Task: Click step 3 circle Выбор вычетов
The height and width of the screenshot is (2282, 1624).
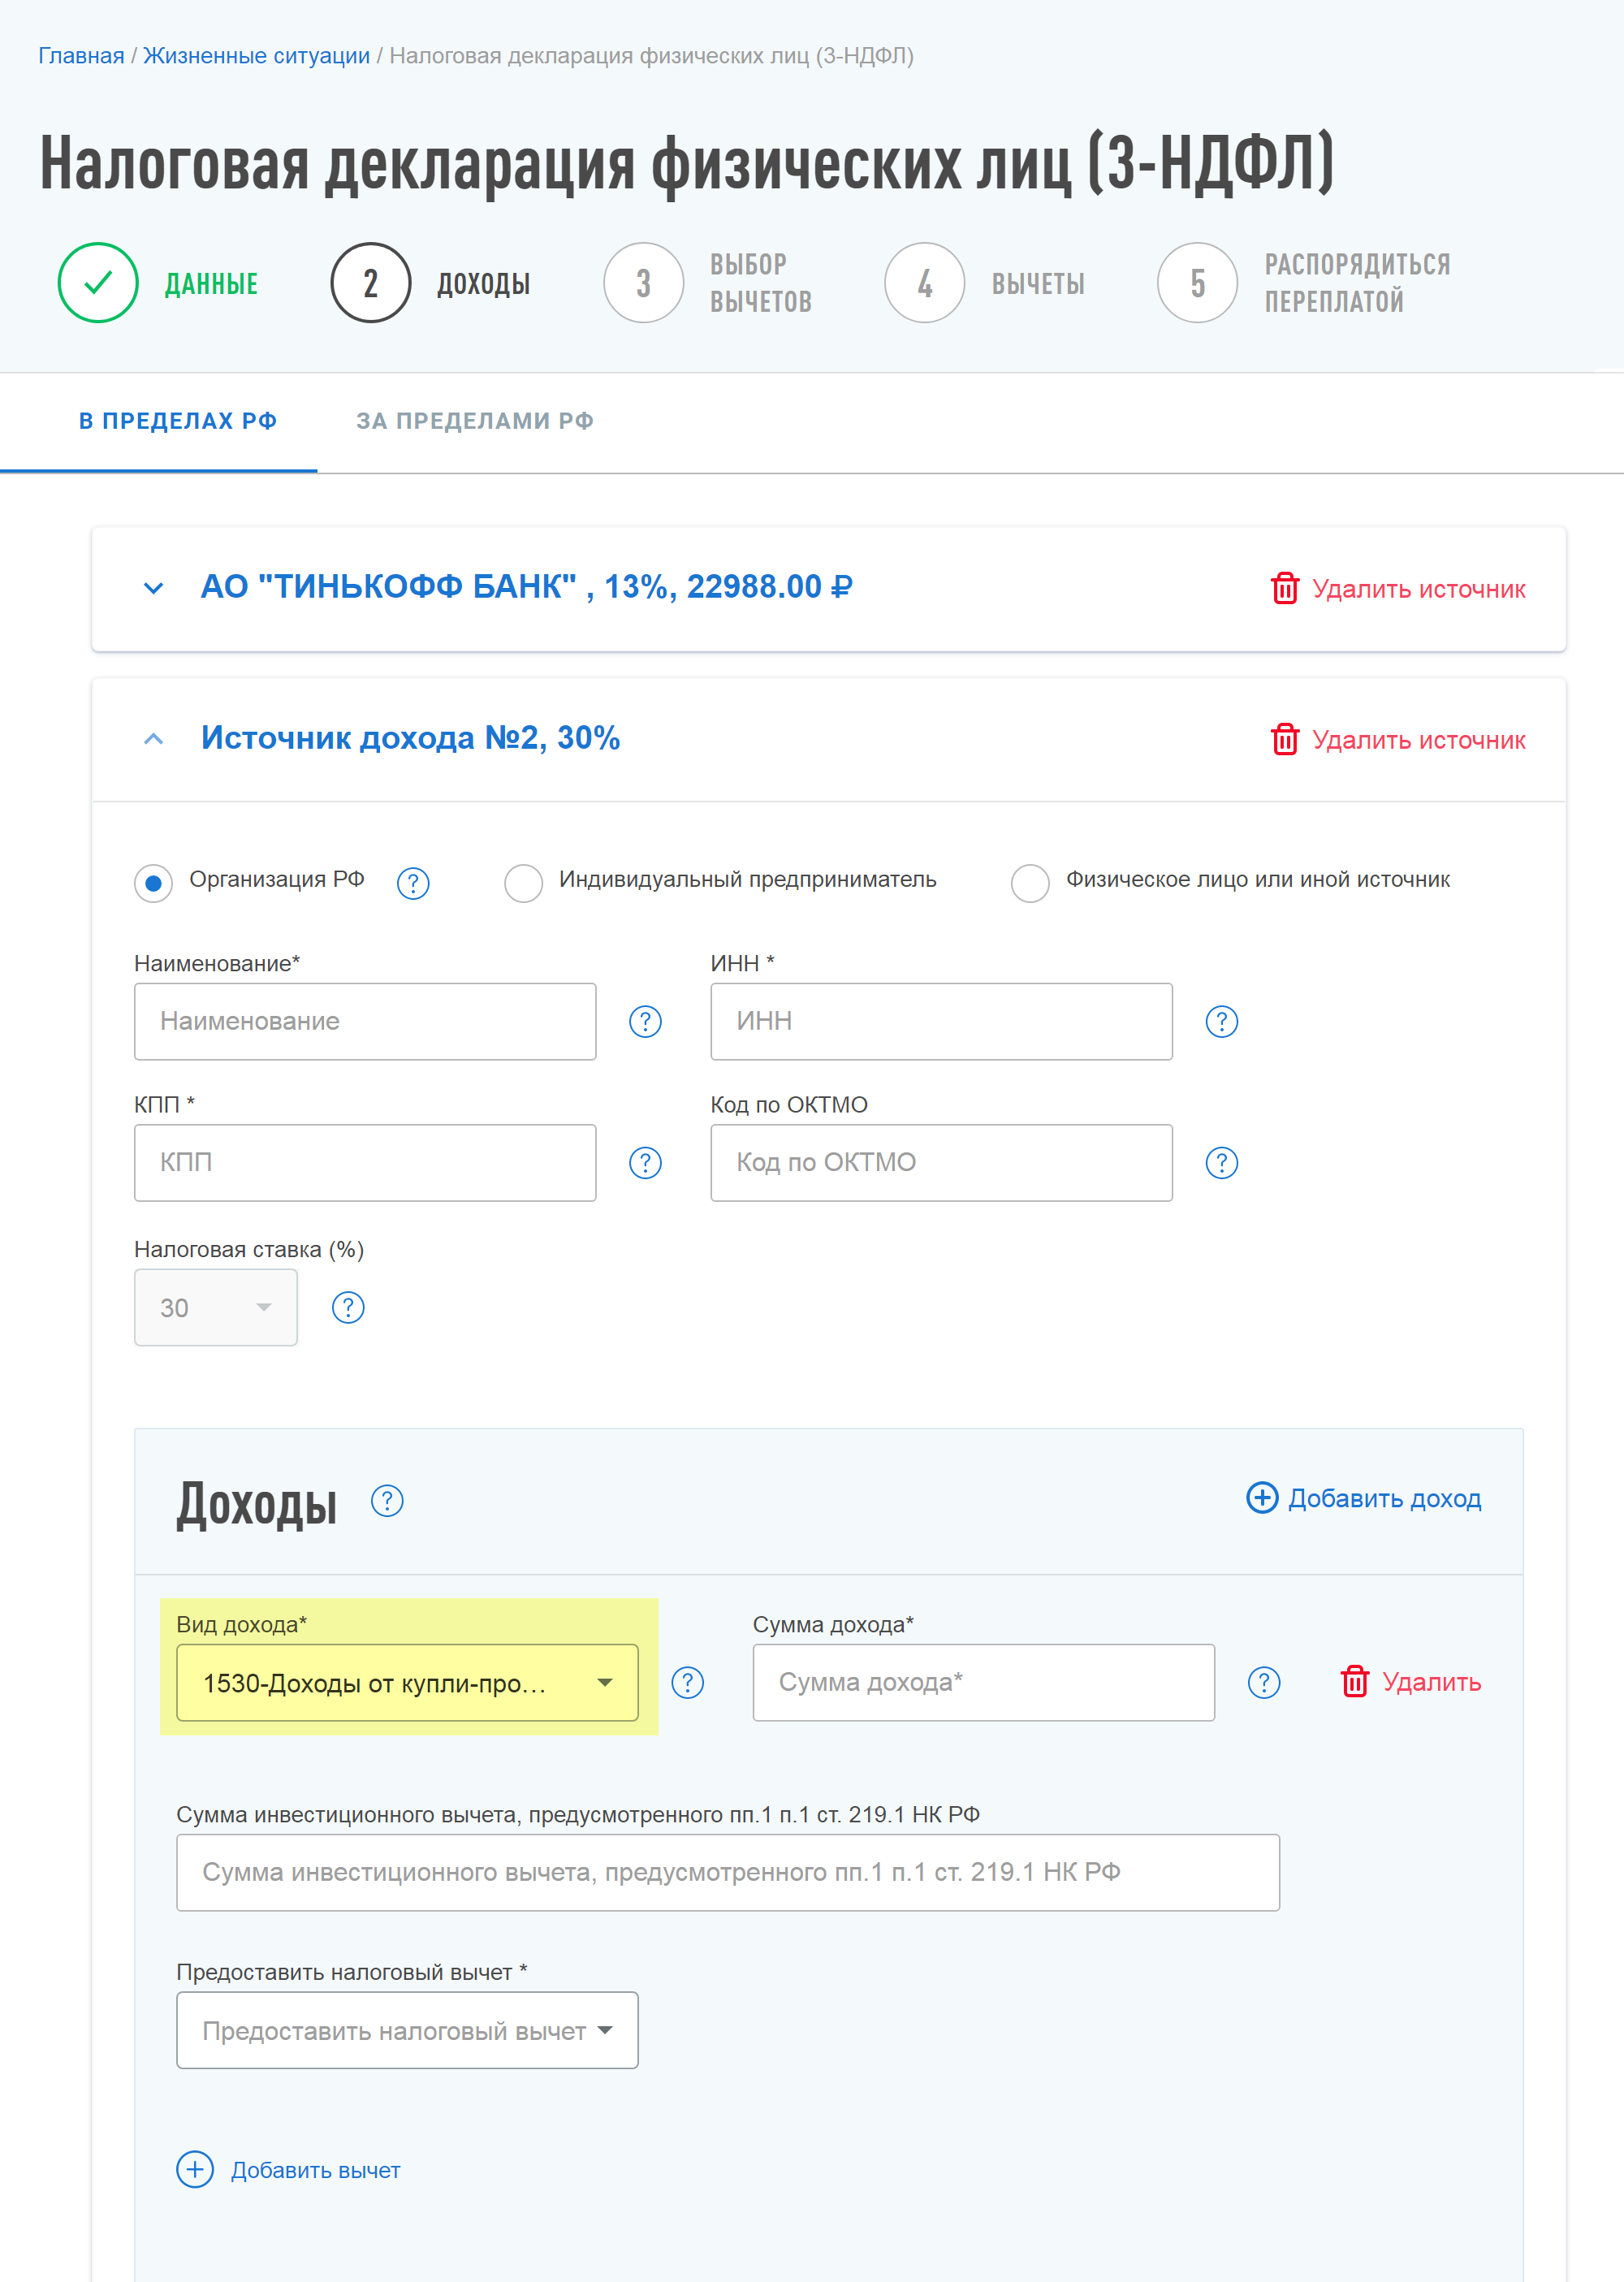Action: (x=644, y=283)
